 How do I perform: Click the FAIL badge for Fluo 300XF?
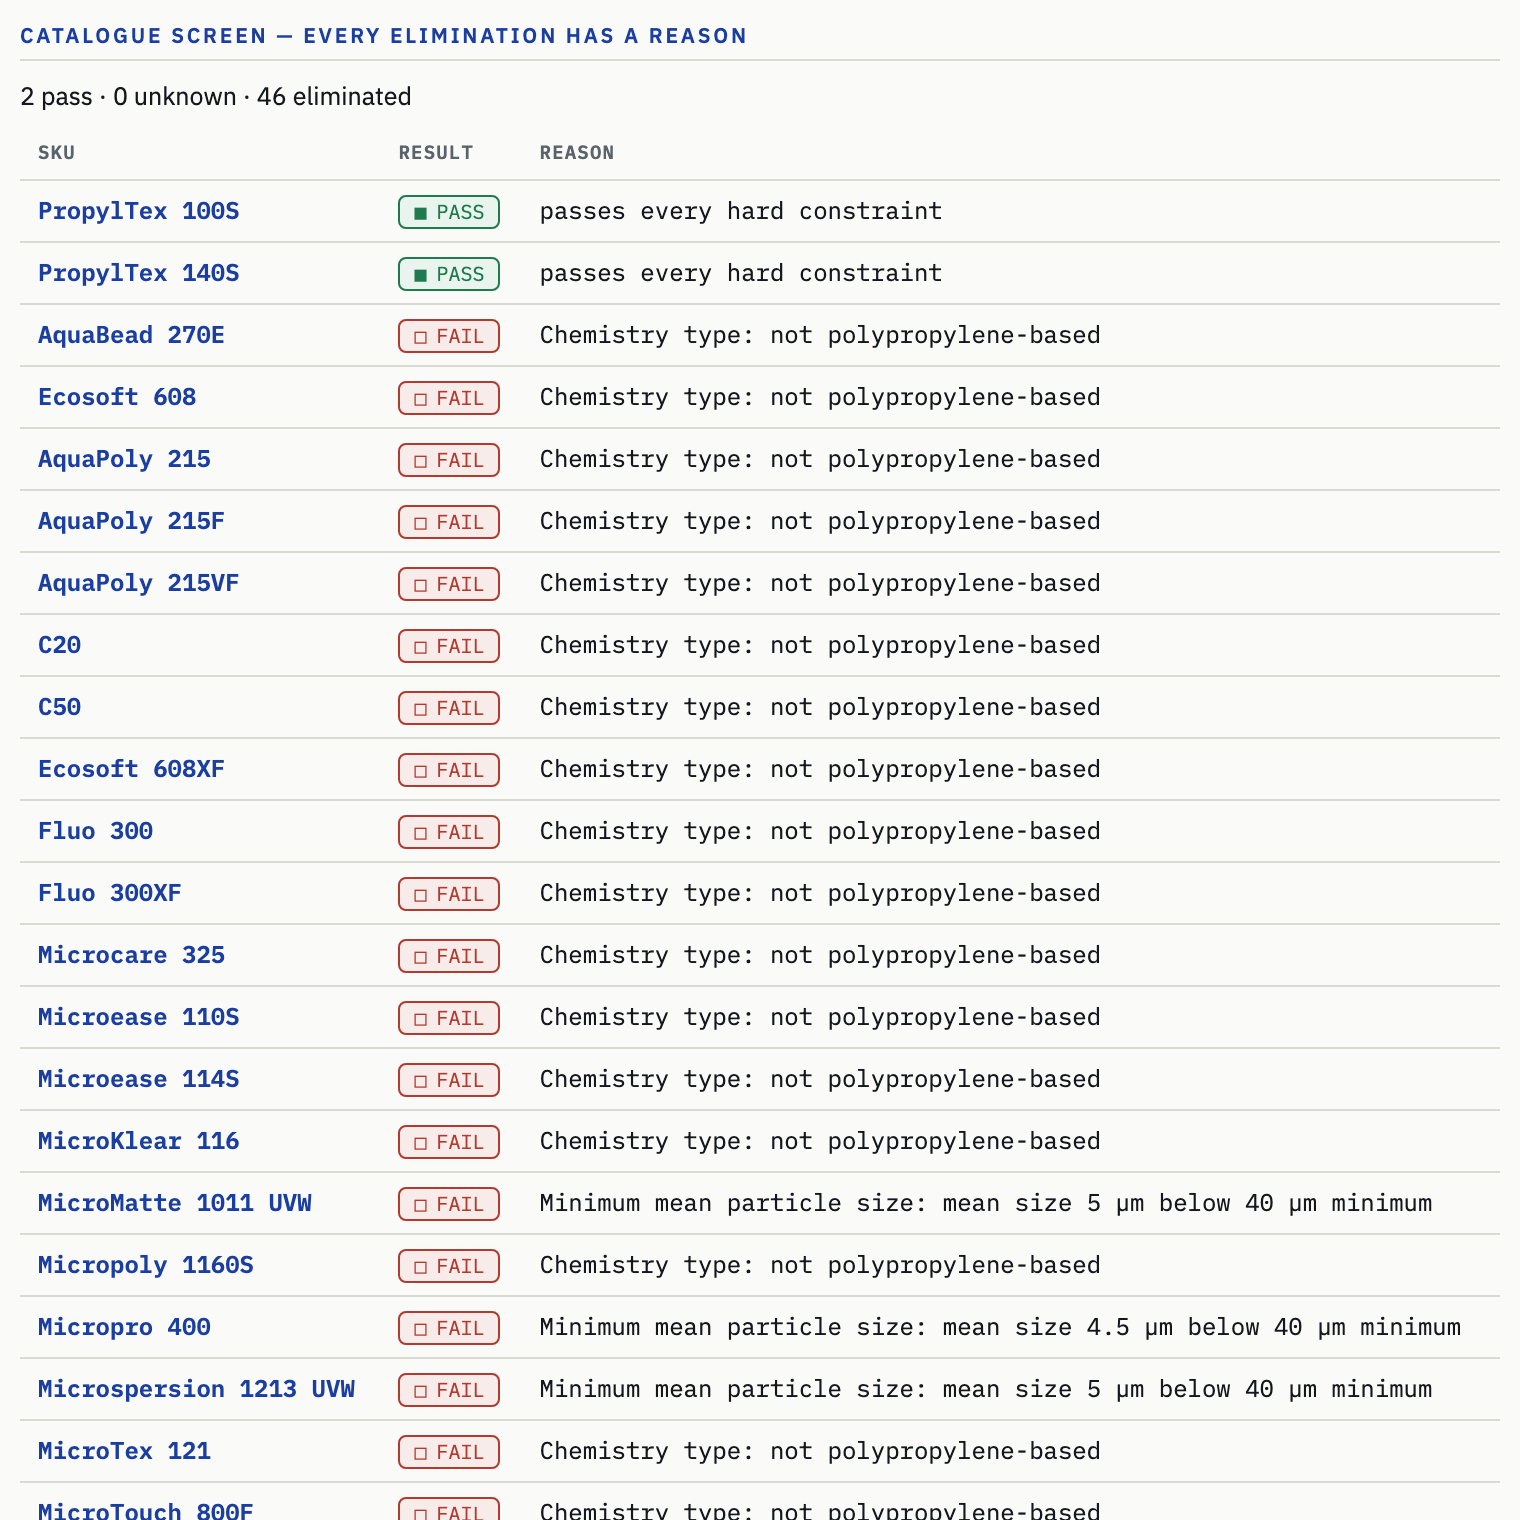(449, 894)
